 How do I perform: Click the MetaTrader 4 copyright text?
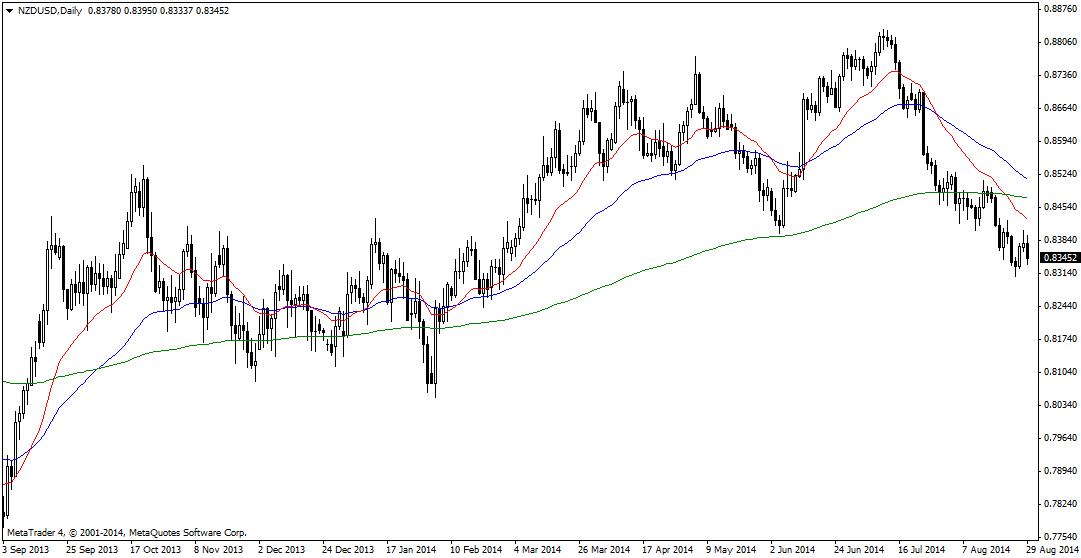click(125, 533)
